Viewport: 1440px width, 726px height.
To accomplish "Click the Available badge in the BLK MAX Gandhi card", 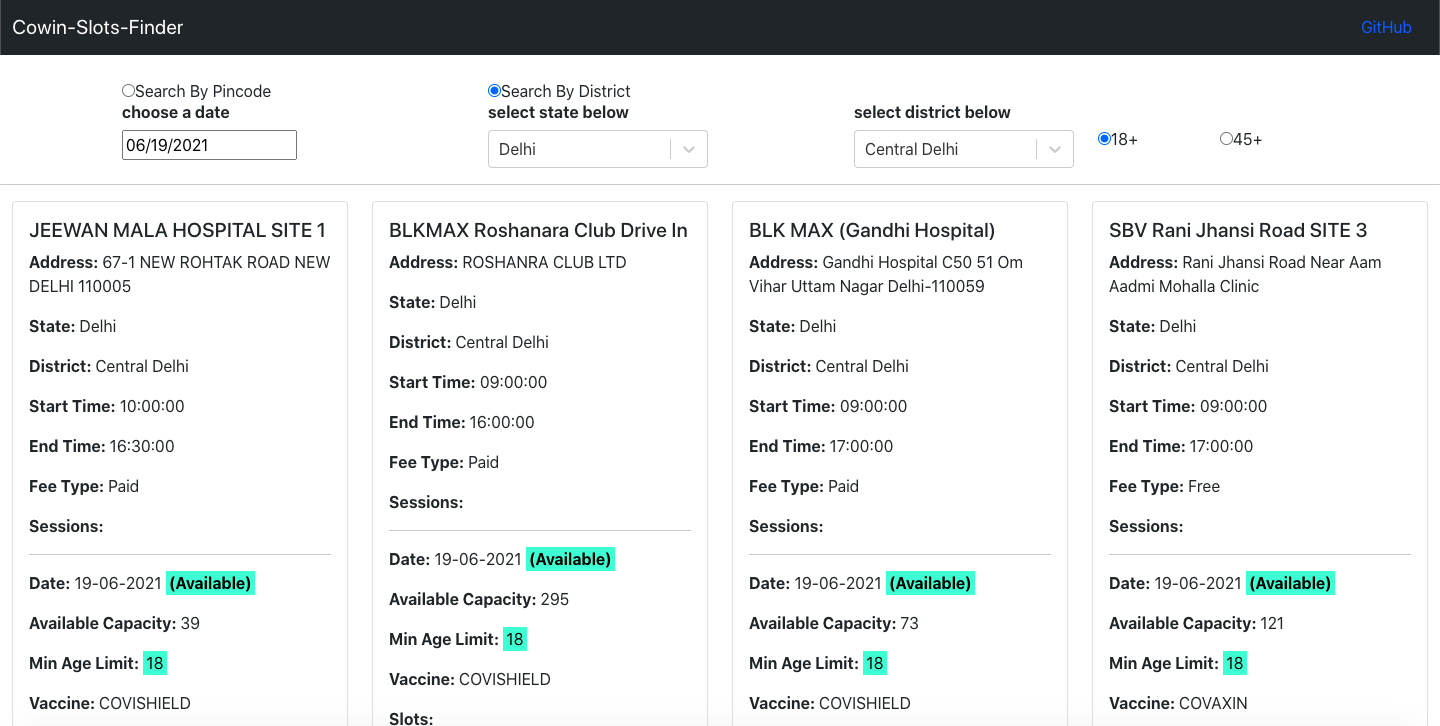I will click(x=930, y=583).
